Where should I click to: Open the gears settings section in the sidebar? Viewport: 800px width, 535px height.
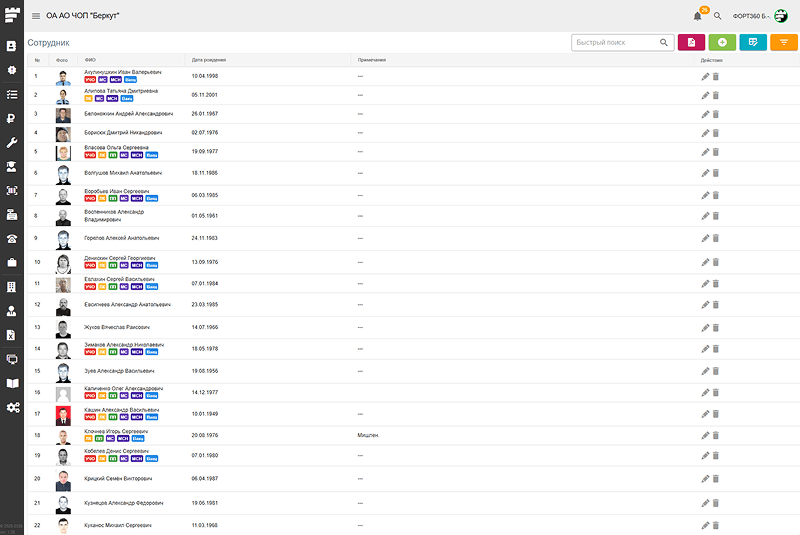pos(12,407)
